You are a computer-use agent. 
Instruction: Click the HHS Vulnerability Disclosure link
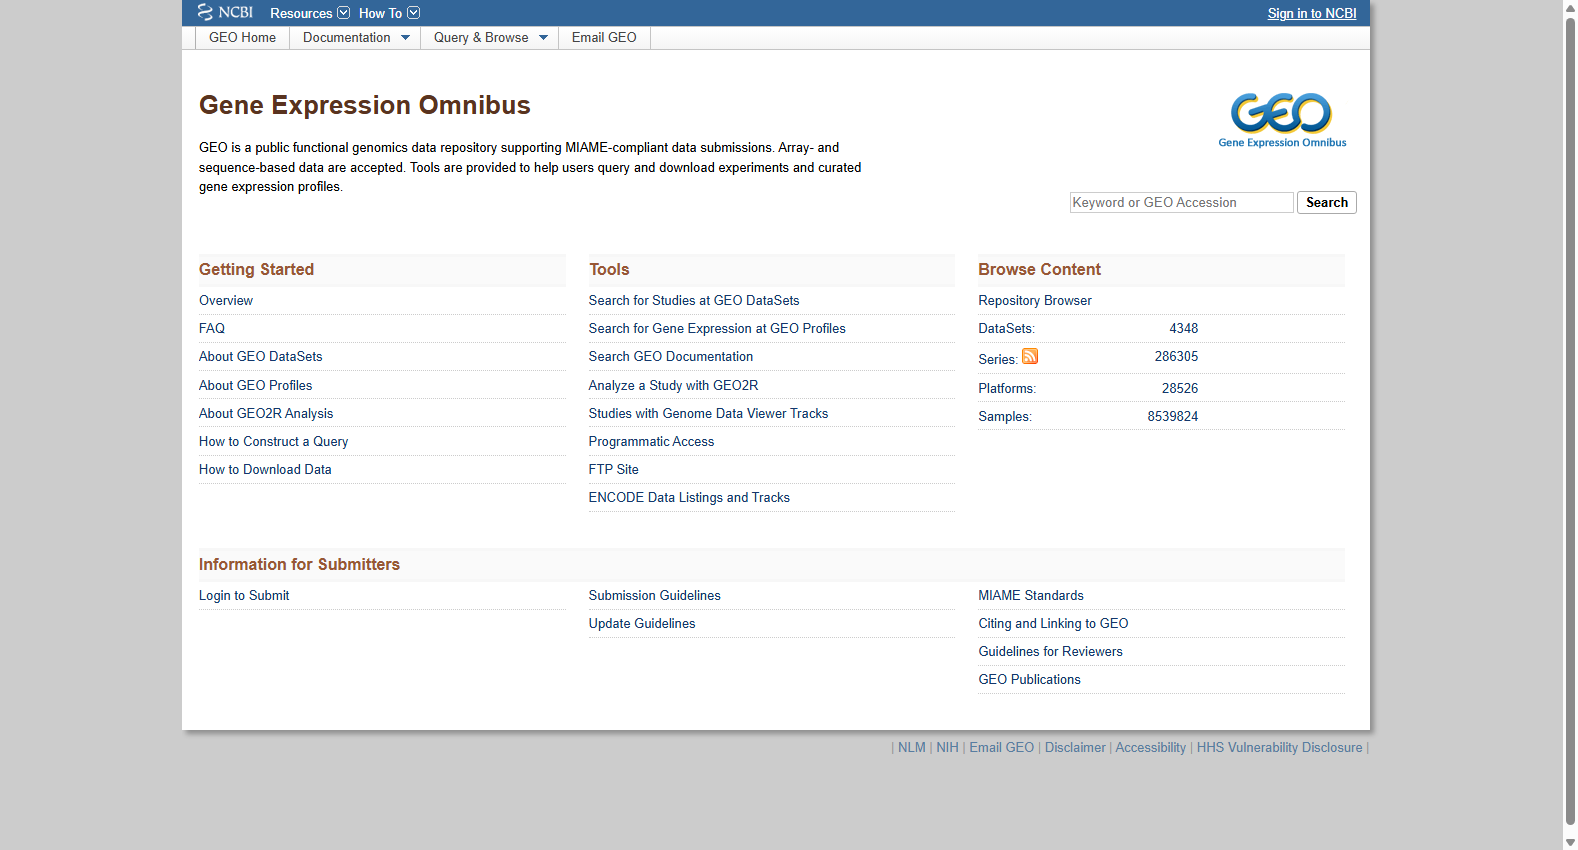[1280, 747]
